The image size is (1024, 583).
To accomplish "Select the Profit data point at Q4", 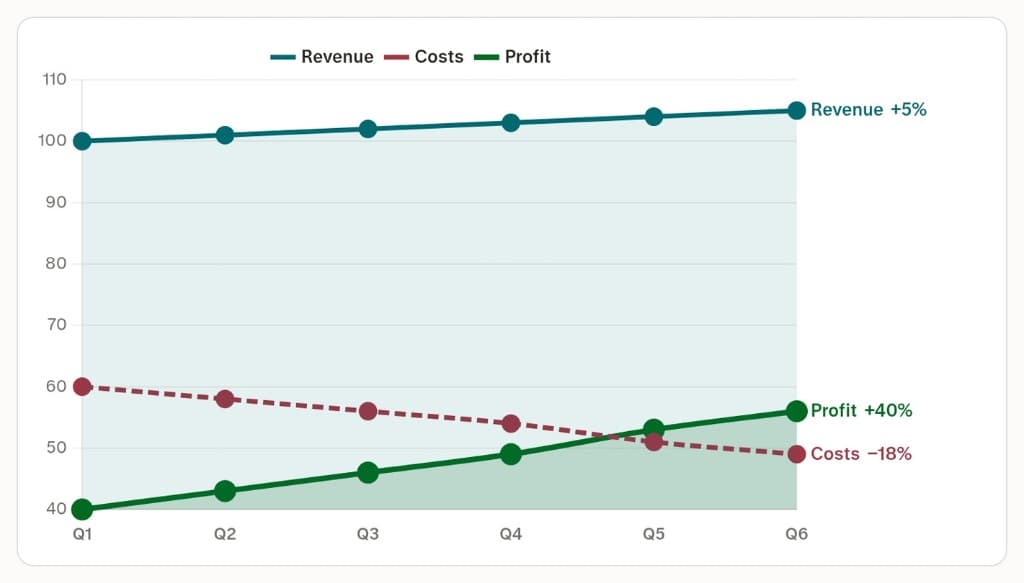I will 511,454.
